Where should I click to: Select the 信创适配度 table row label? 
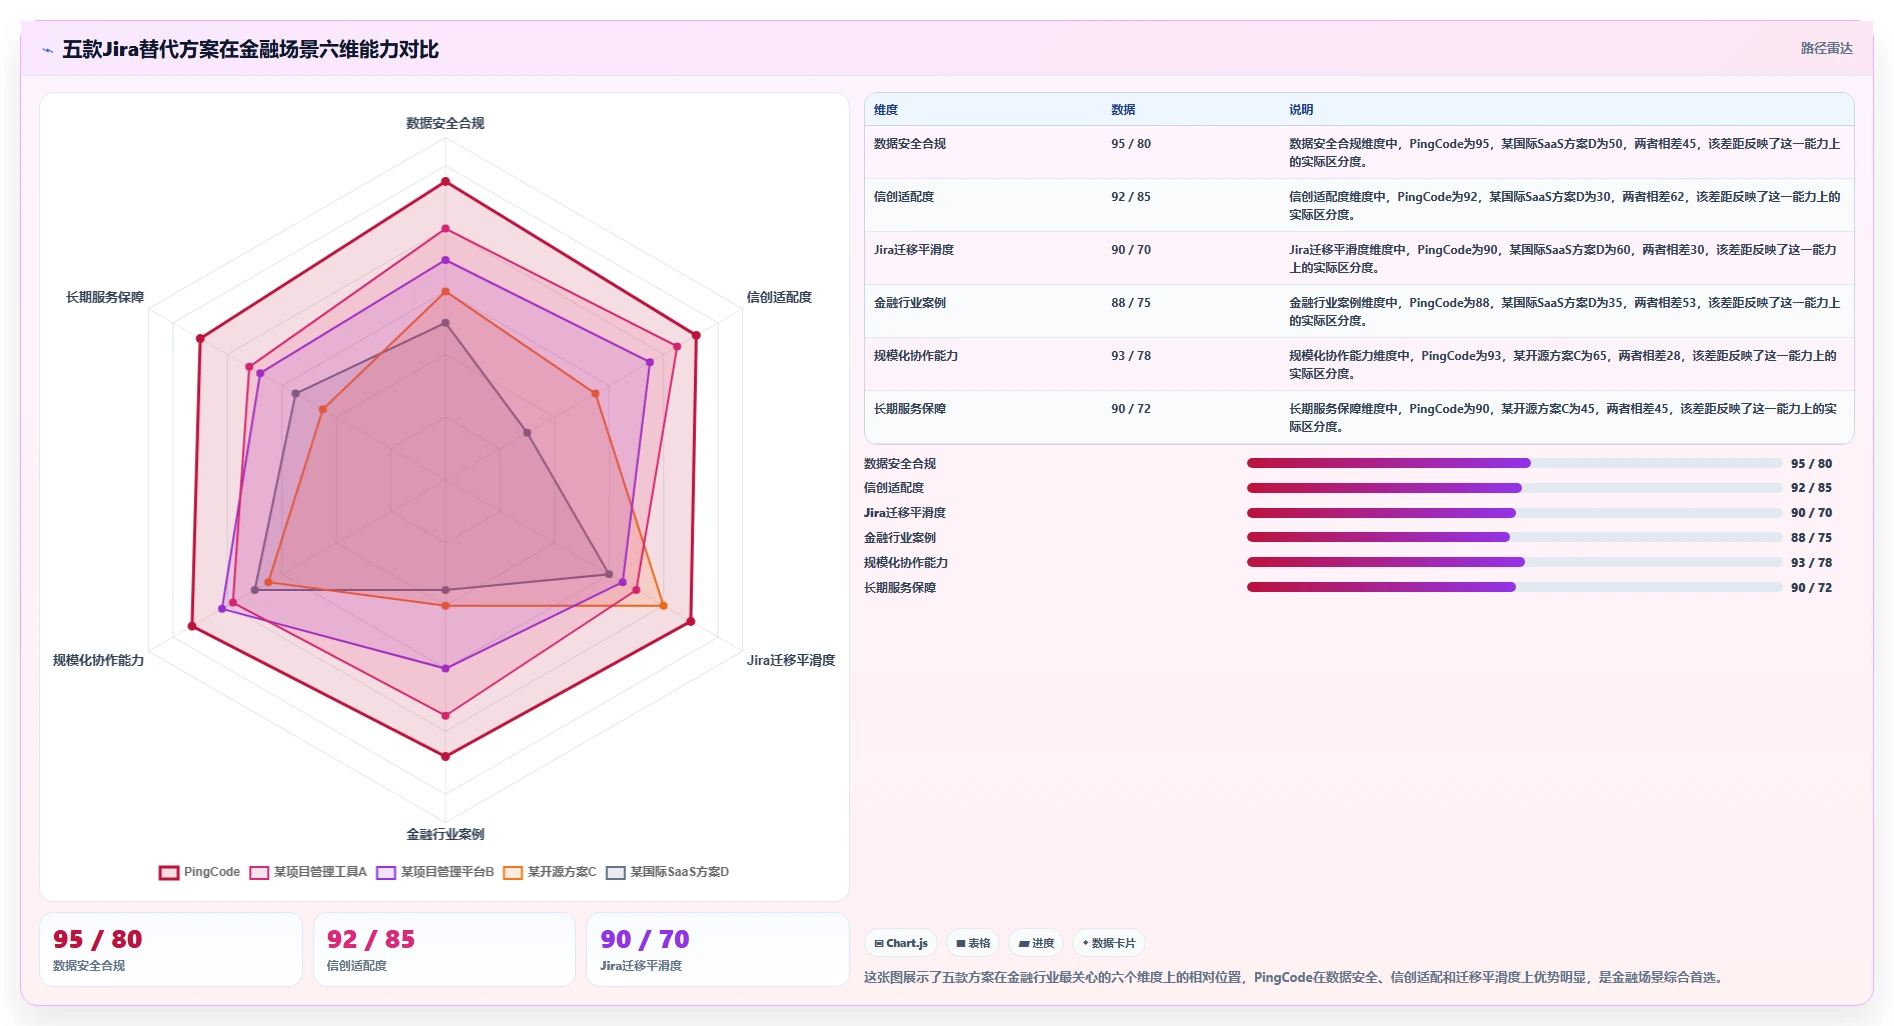904,197
